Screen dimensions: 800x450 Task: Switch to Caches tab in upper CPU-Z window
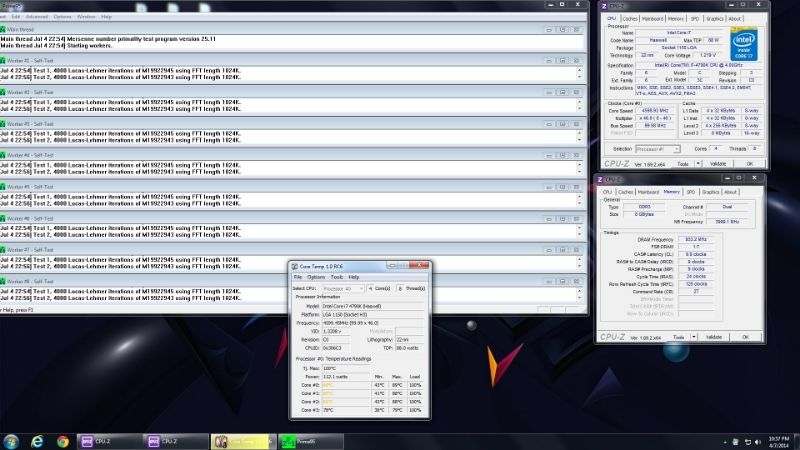tap(630, 19)
